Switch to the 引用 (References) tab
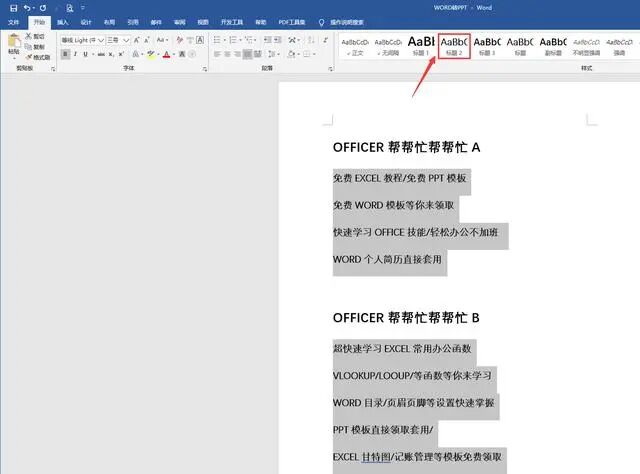This screenshot has height=474, width=640. (133, 22)
